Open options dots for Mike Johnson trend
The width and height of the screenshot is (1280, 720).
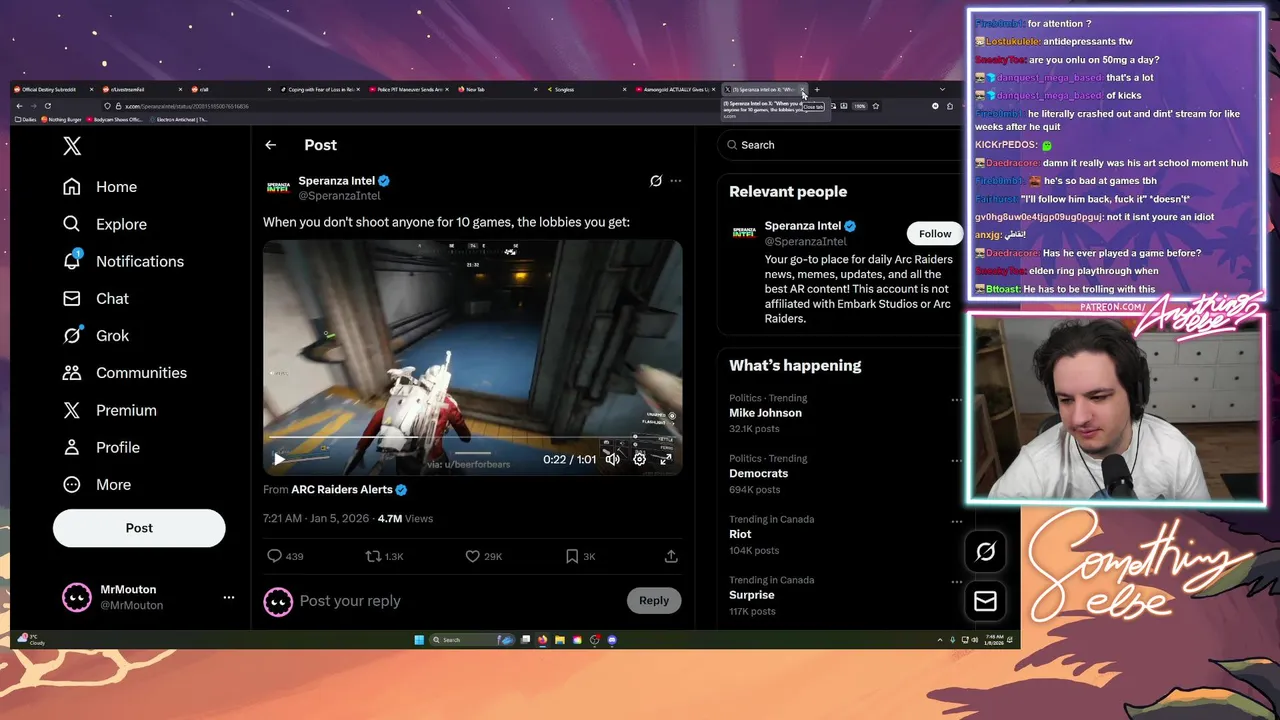(956, 399)
